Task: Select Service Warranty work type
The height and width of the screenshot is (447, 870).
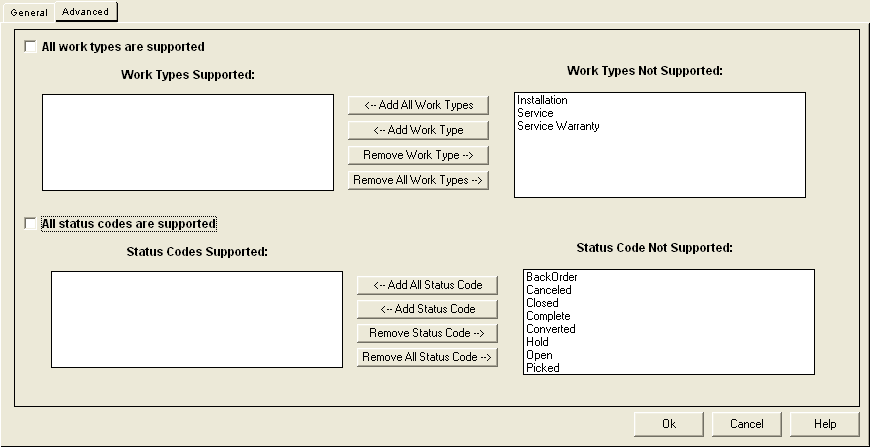Action: tap(558, 126)
